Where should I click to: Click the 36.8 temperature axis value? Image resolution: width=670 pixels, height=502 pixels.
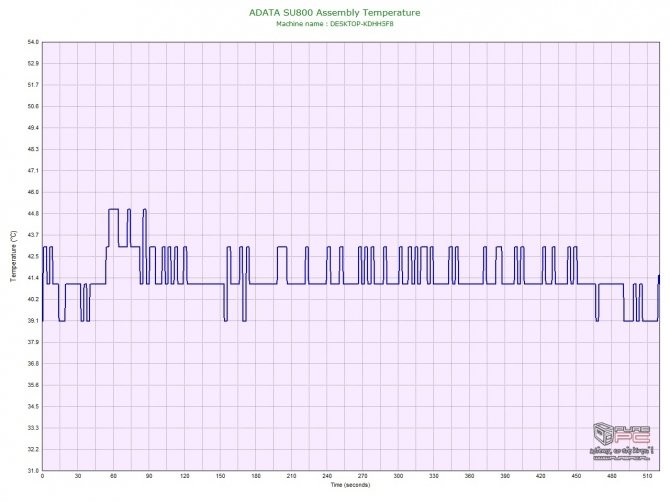[33, 364]
